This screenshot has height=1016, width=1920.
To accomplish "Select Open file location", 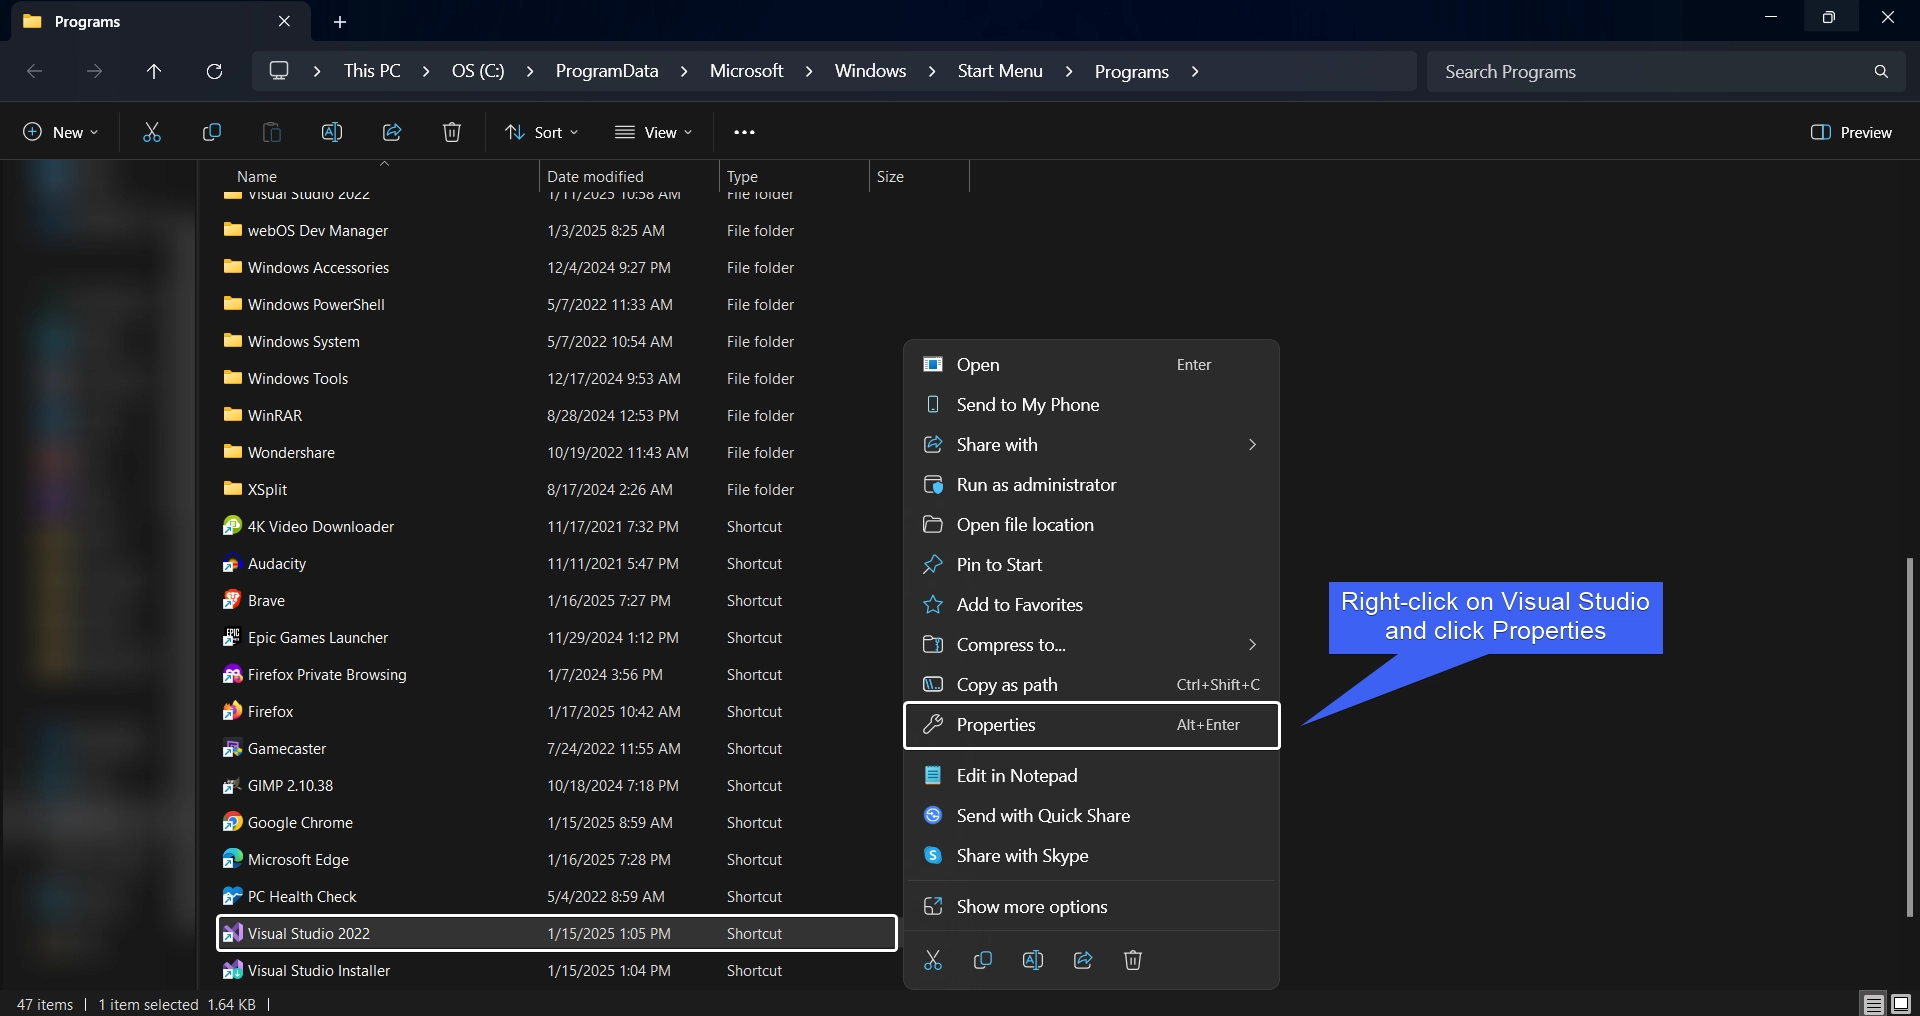I will (1092, 525).
